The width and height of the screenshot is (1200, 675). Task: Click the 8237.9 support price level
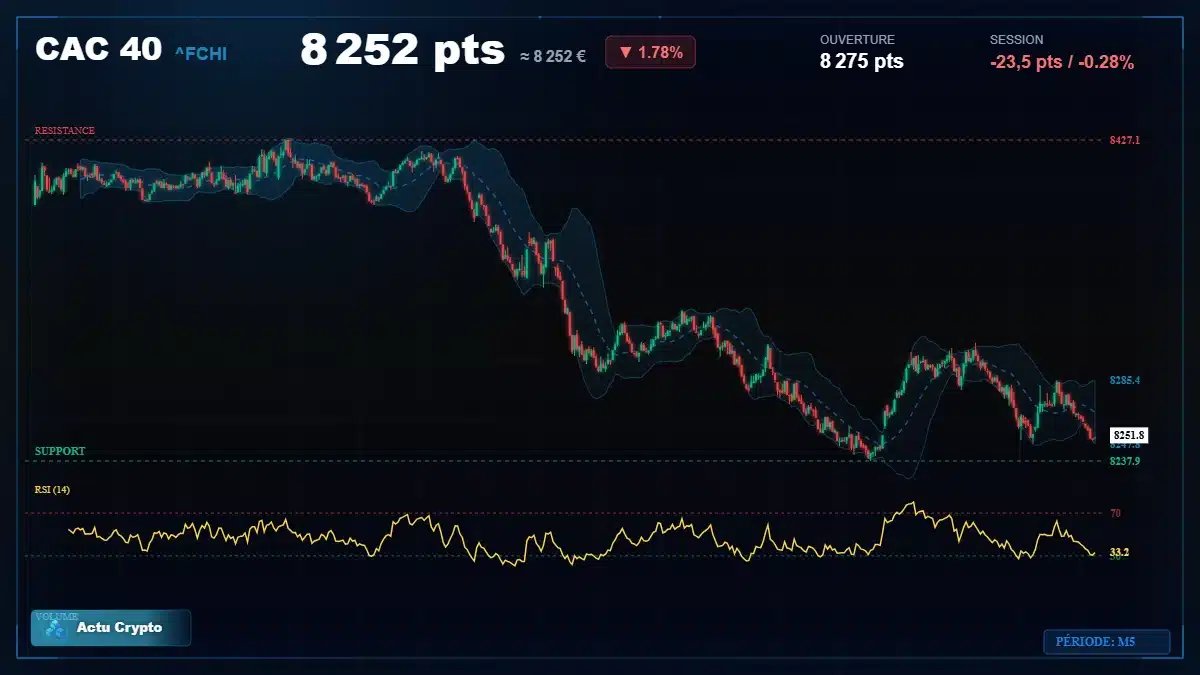point(1125,461)
